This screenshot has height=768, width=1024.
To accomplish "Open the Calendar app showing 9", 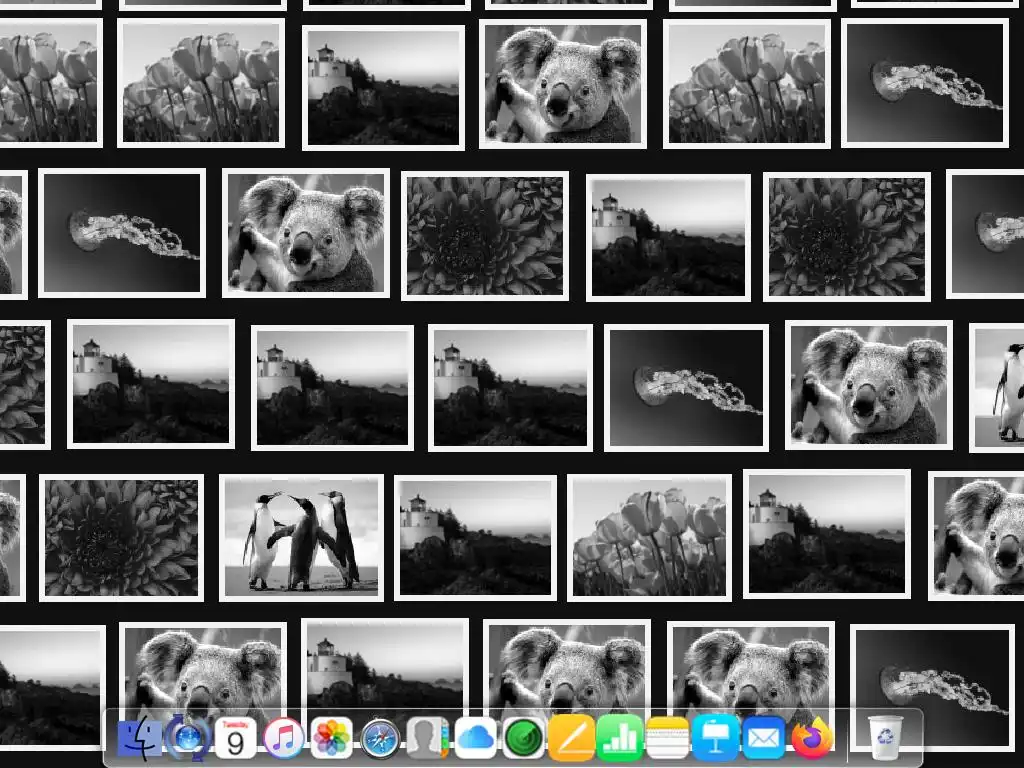I will point(235,738).
